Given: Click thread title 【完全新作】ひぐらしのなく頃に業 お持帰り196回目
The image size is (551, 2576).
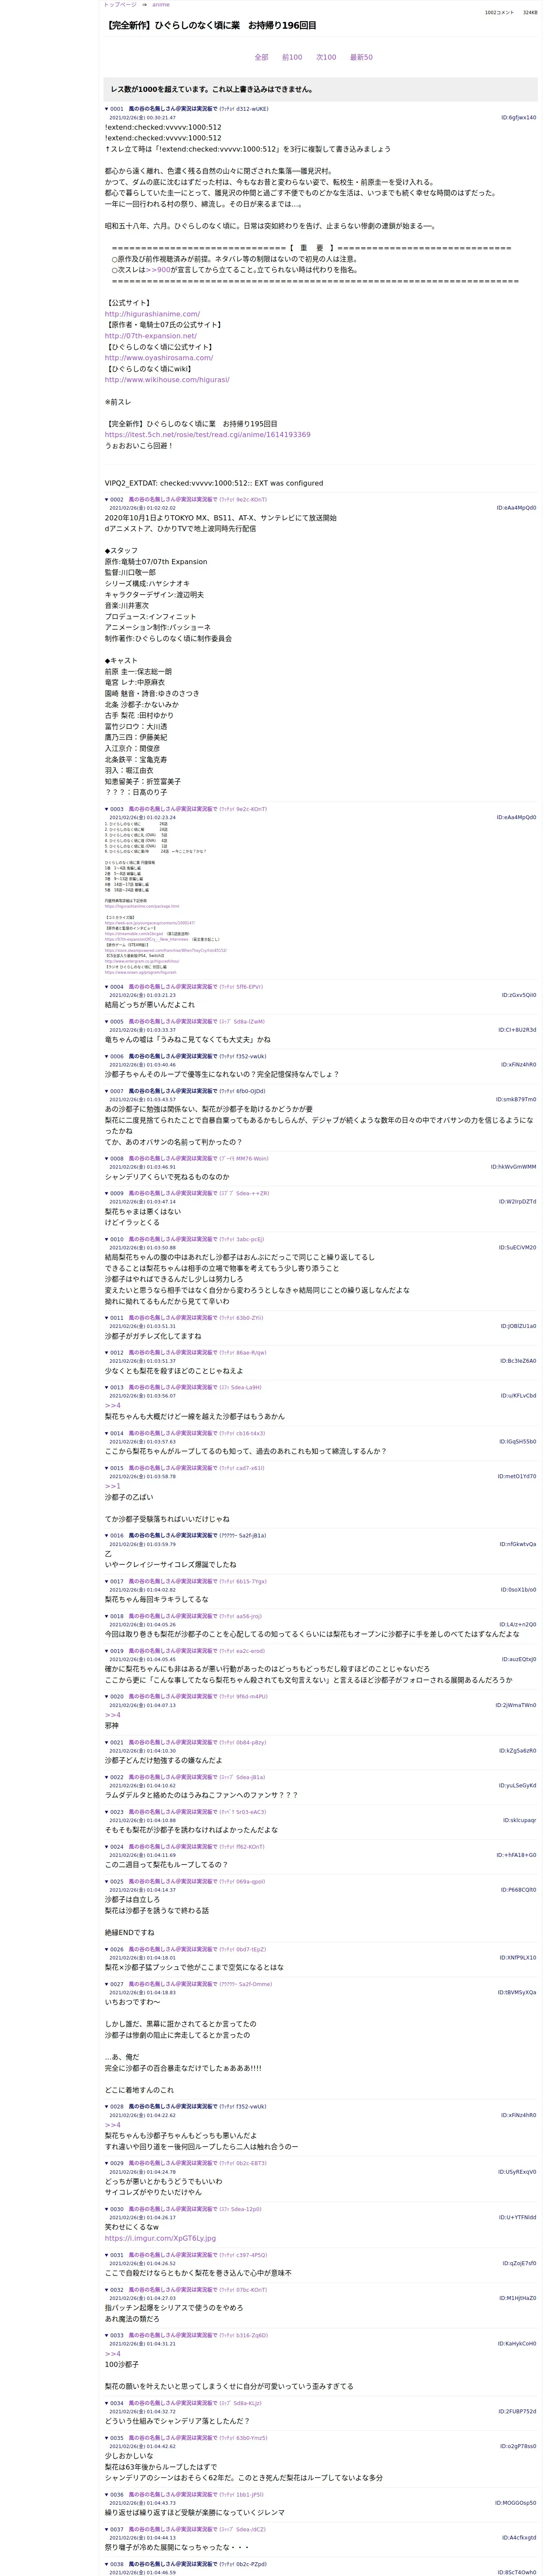Looking at the screenshot, I should point(210,25).
